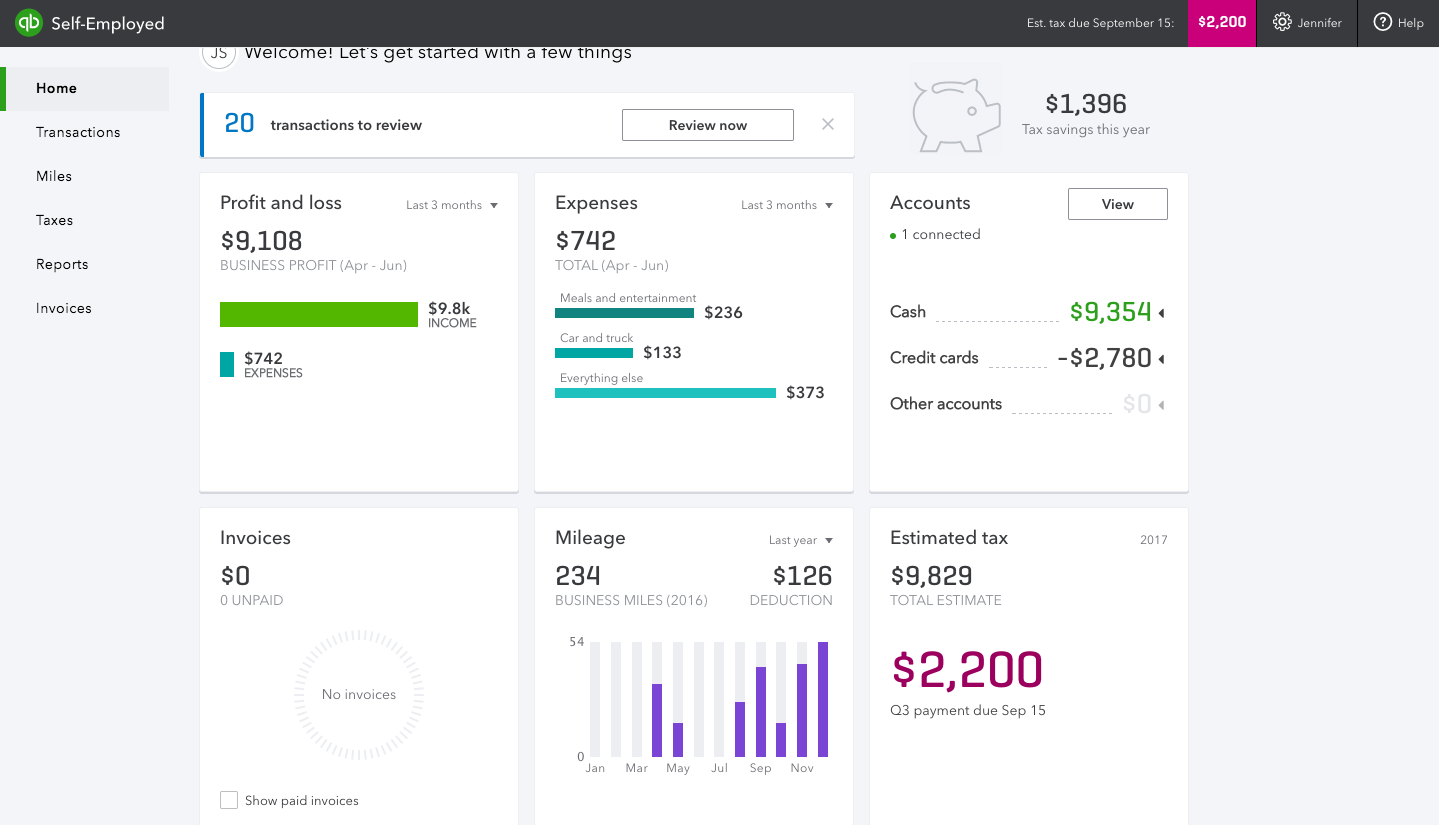The height and width of the screenshot is (825, 1439).
Task: Click the $9.8k INCOME label
Action: [x=452, y=314]
